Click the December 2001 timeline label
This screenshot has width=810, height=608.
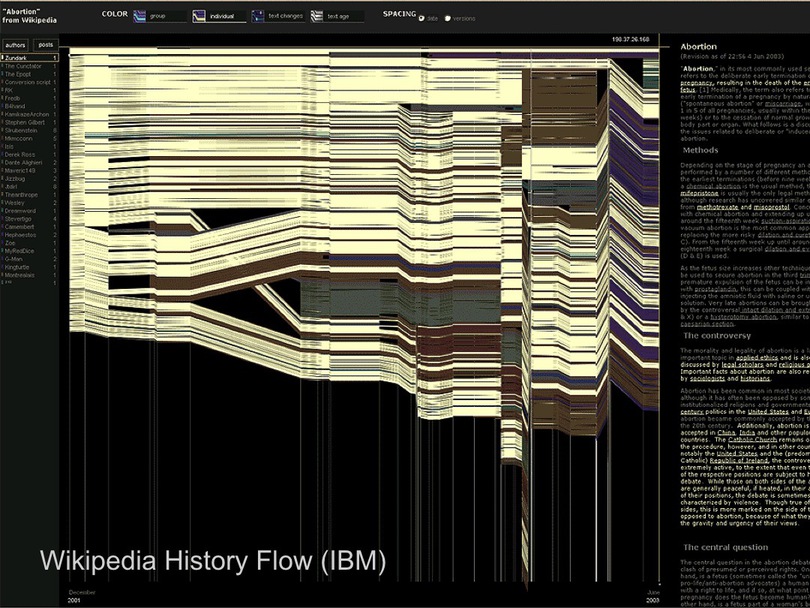tap(82, 597)
